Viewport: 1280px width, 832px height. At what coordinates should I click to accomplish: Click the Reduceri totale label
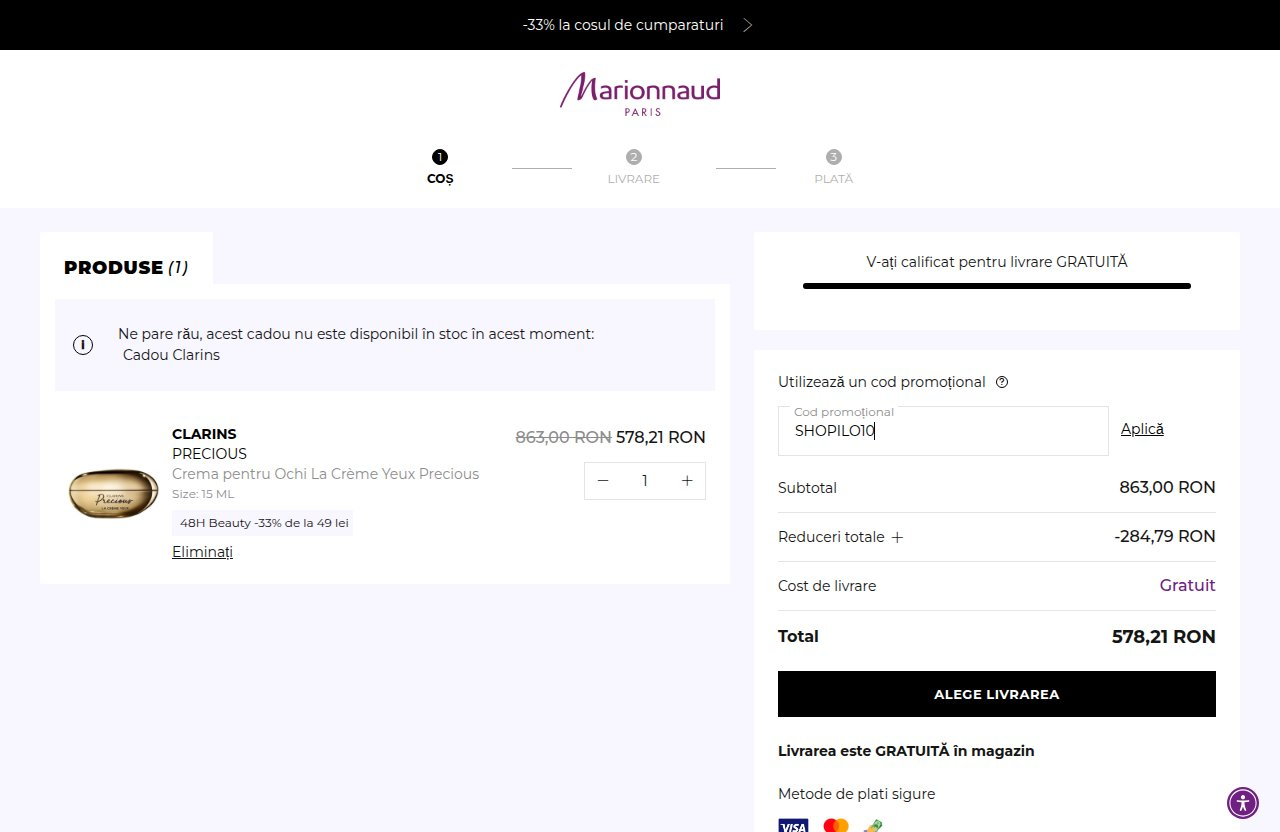click(831, 537)
